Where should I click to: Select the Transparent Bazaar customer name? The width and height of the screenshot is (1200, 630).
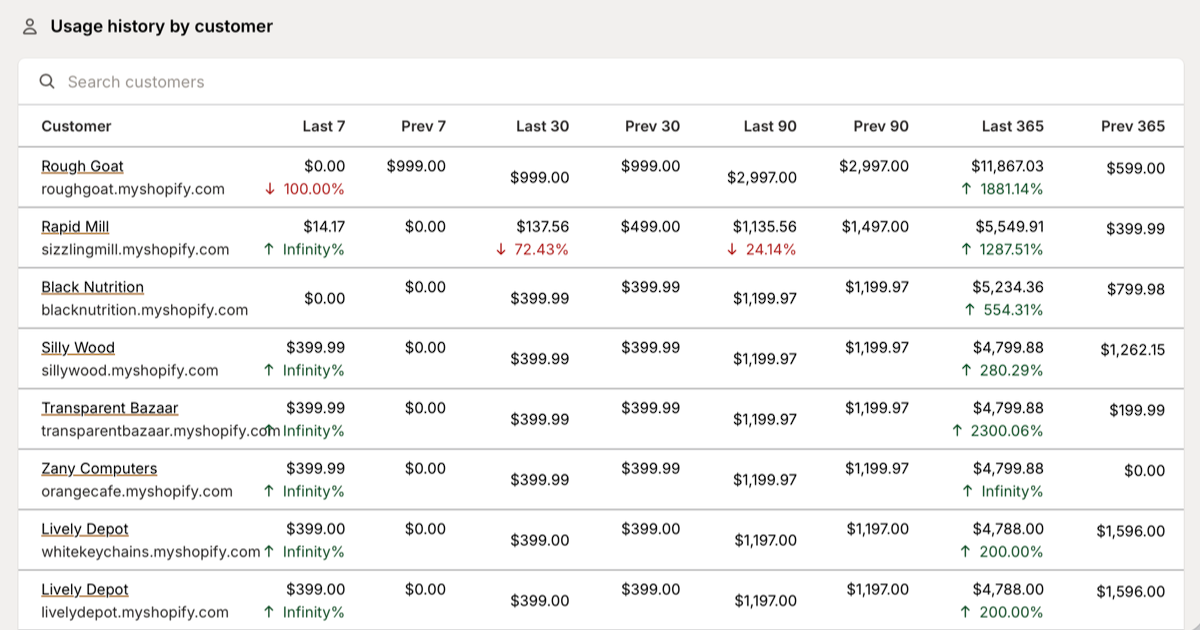[110, 408]
